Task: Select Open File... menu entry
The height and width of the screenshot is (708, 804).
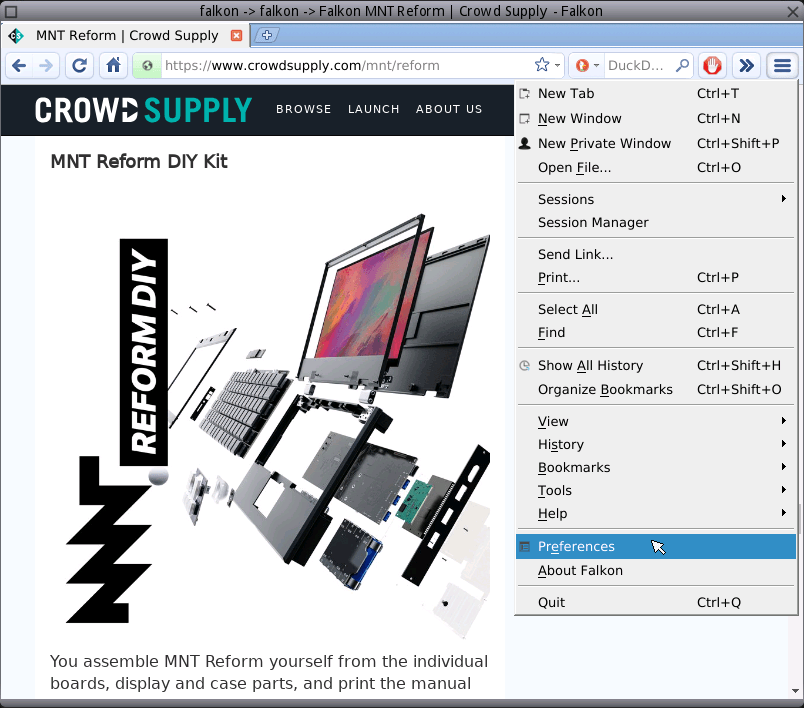Action: [x=656, y=168]
